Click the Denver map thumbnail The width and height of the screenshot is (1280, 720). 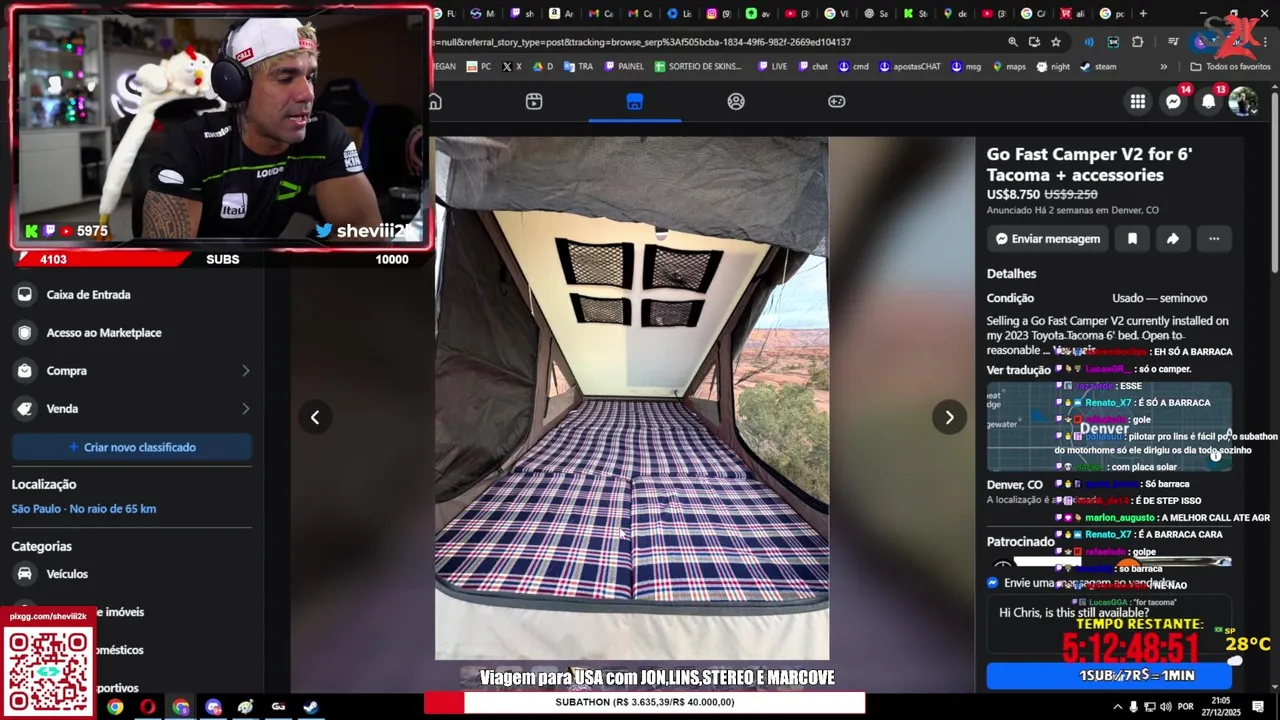[1109, 426]
